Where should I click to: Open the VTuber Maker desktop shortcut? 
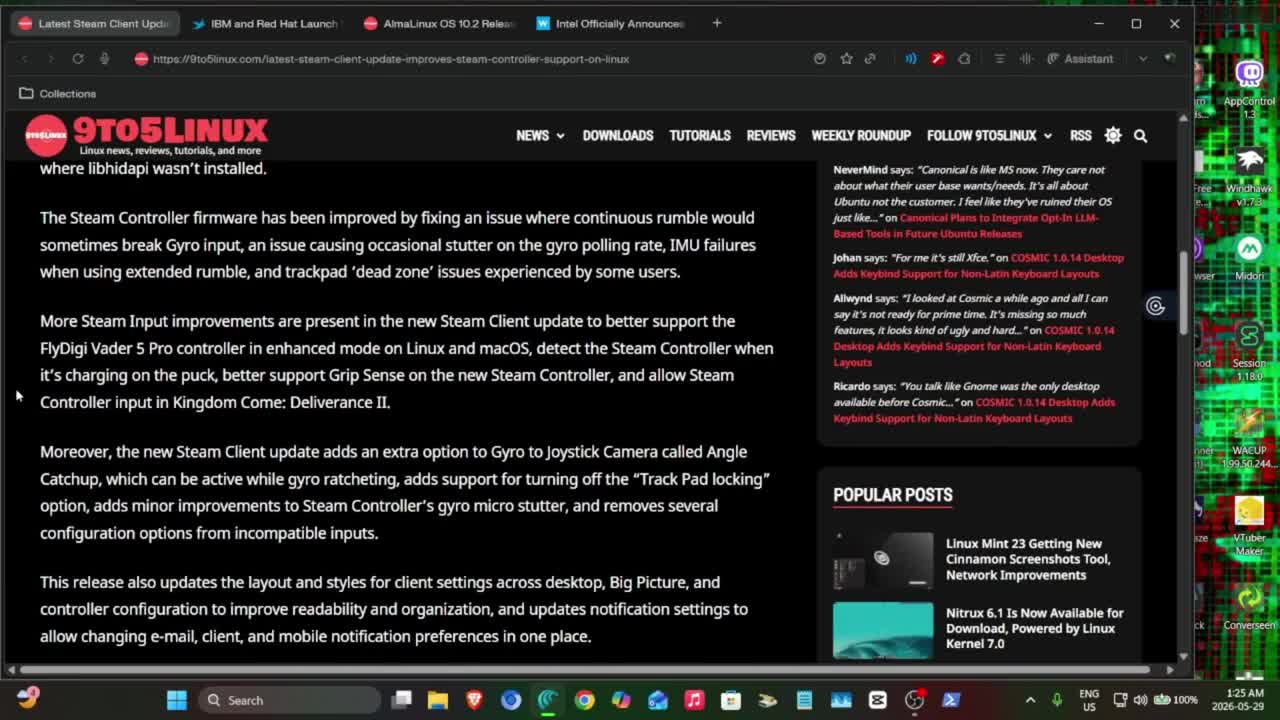click(x=1249, y=524)
